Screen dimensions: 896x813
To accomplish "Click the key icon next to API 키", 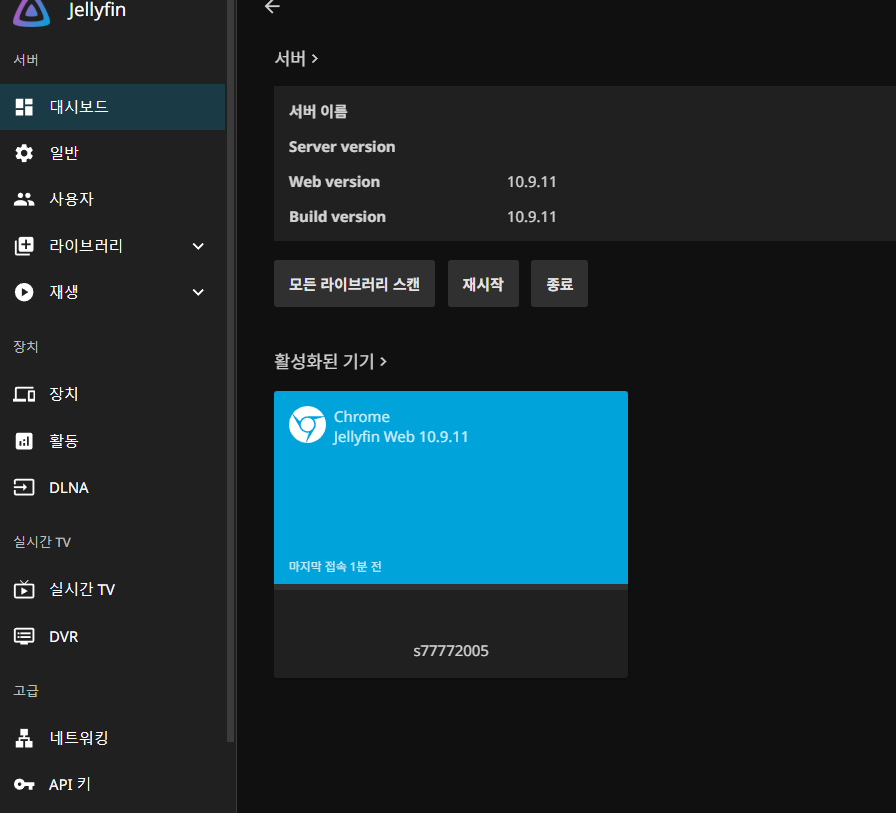I will click(x=24, y=784).
